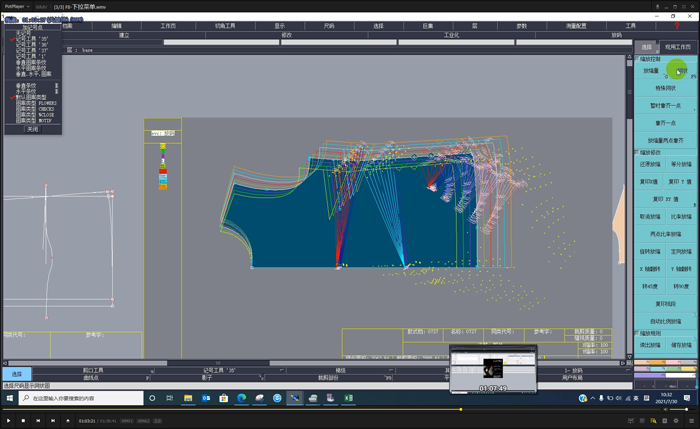The image size is (700, 429).
Task: Click the 储存放缩 button
Action: (681, 345)
